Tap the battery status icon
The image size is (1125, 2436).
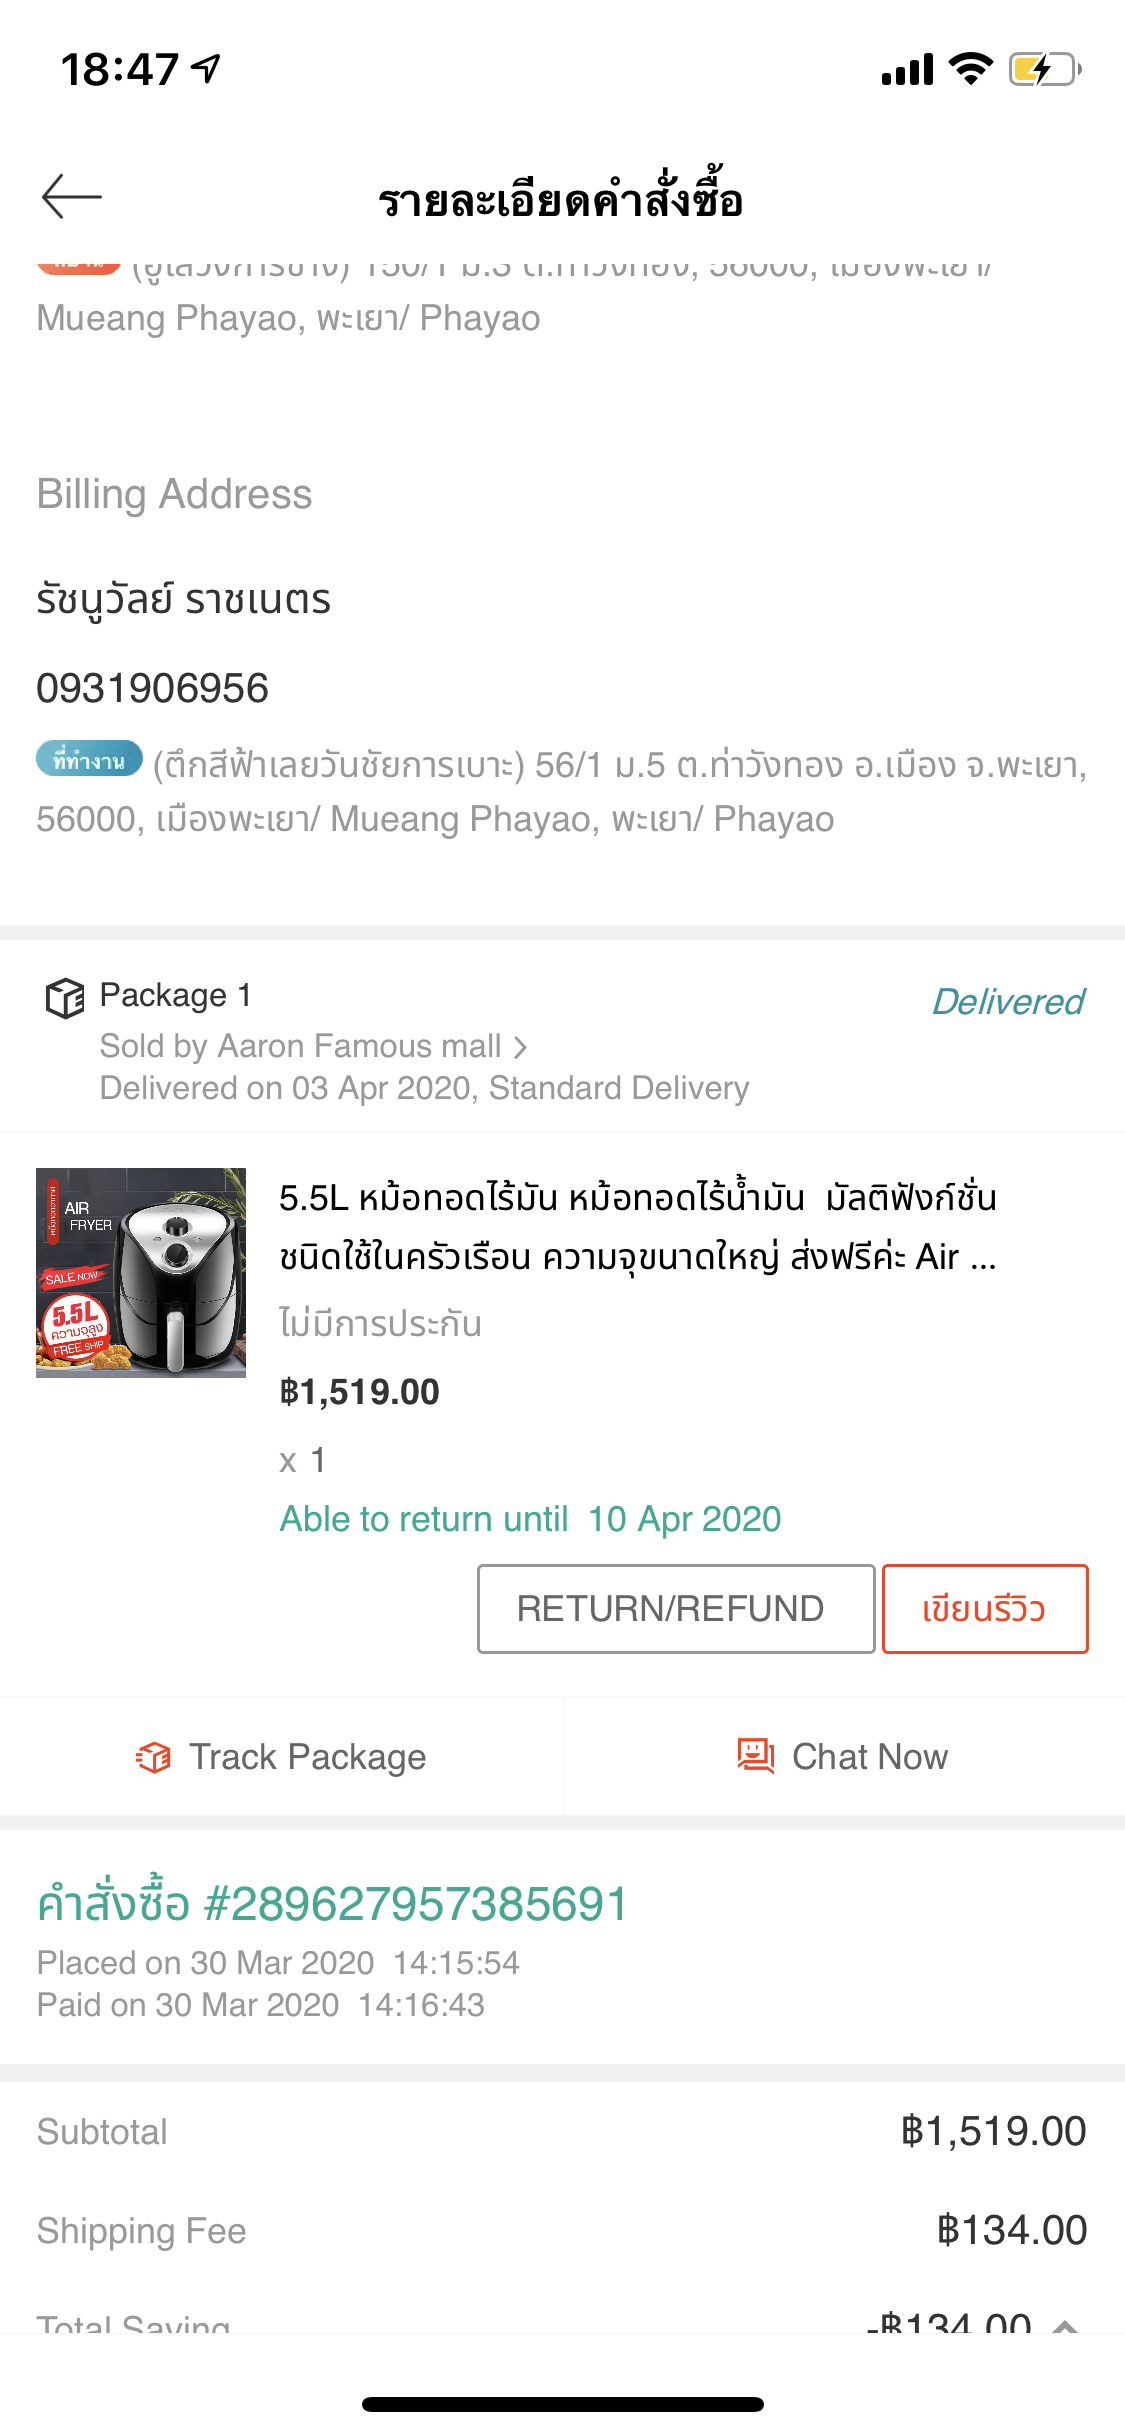(1044, 69)
